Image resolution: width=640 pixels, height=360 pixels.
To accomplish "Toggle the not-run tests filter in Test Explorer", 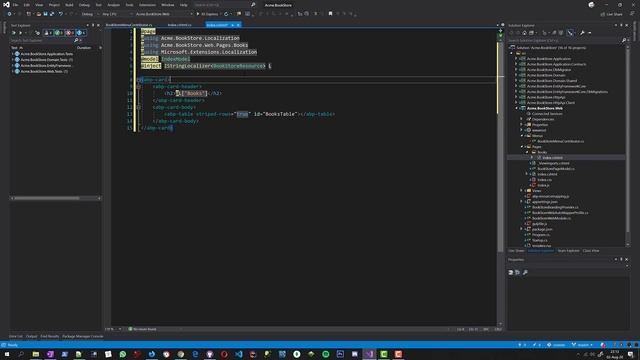I will pyautogui.click(x=81, y=33).
